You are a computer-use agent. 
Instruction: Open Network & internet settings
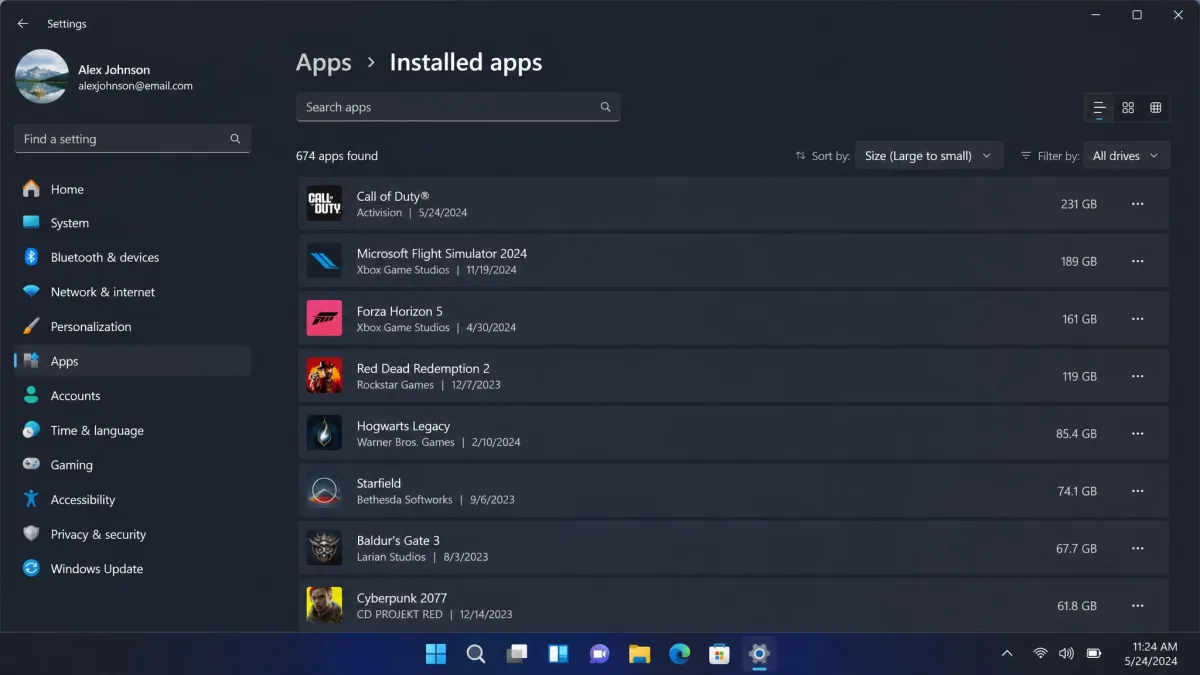tap(132, 292)
